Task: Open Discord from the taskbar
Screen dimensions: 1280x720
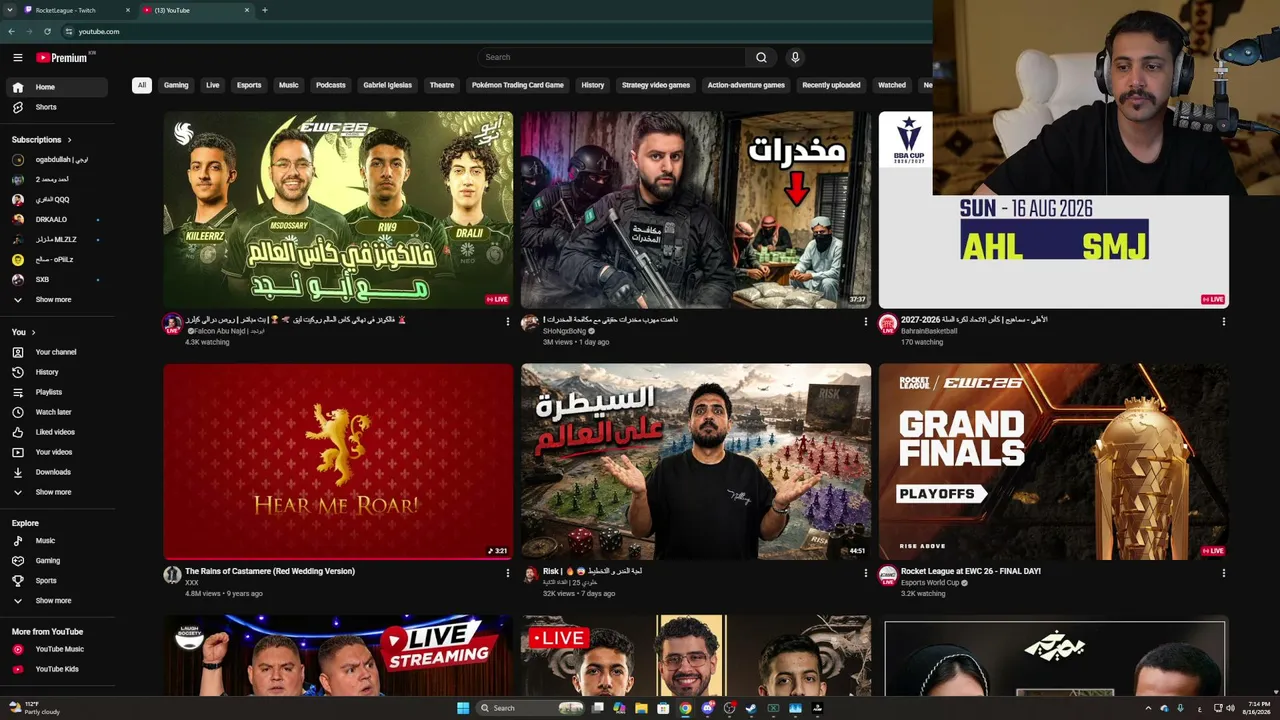Action: (x=707, y=708)
